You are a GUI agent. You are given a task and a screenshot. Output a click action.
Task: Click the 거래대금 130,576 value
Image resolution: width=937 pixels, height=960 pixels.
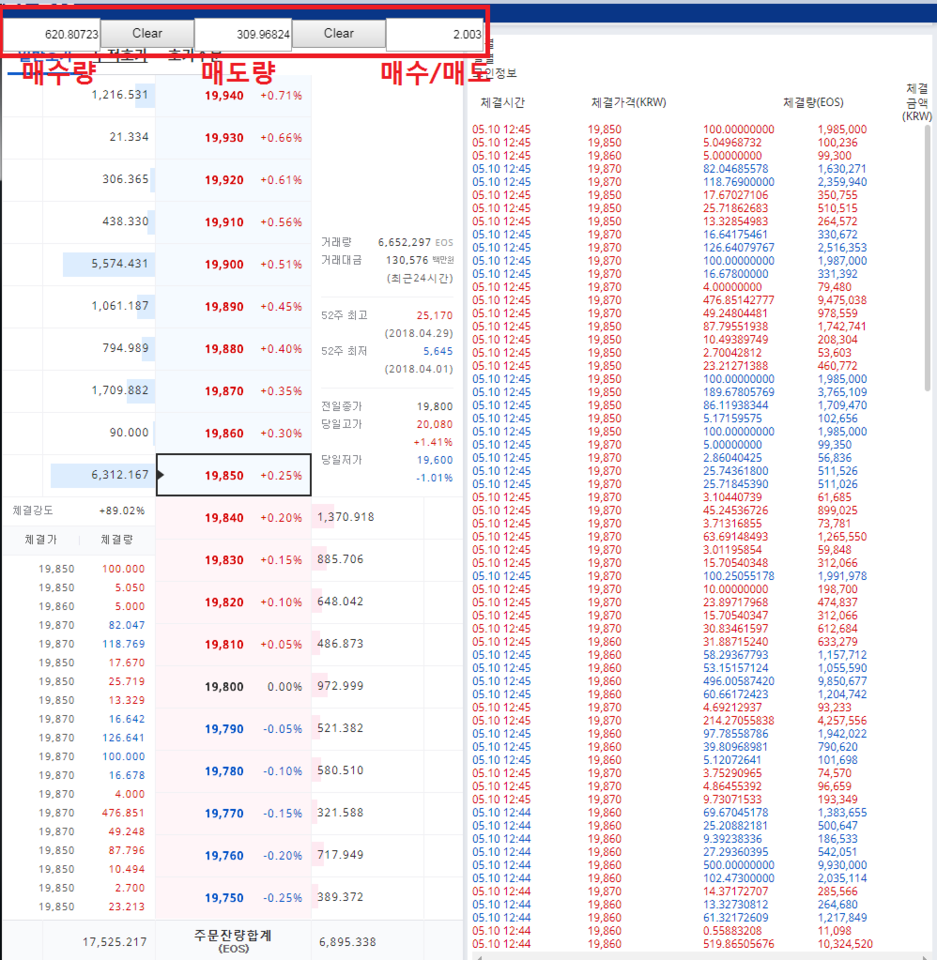[x=419, y=261]
